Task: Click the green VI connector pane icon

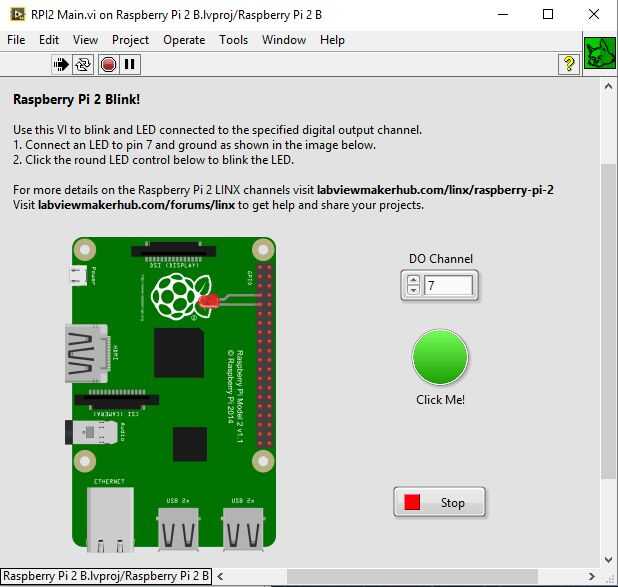Action: [x=600, y=53]
